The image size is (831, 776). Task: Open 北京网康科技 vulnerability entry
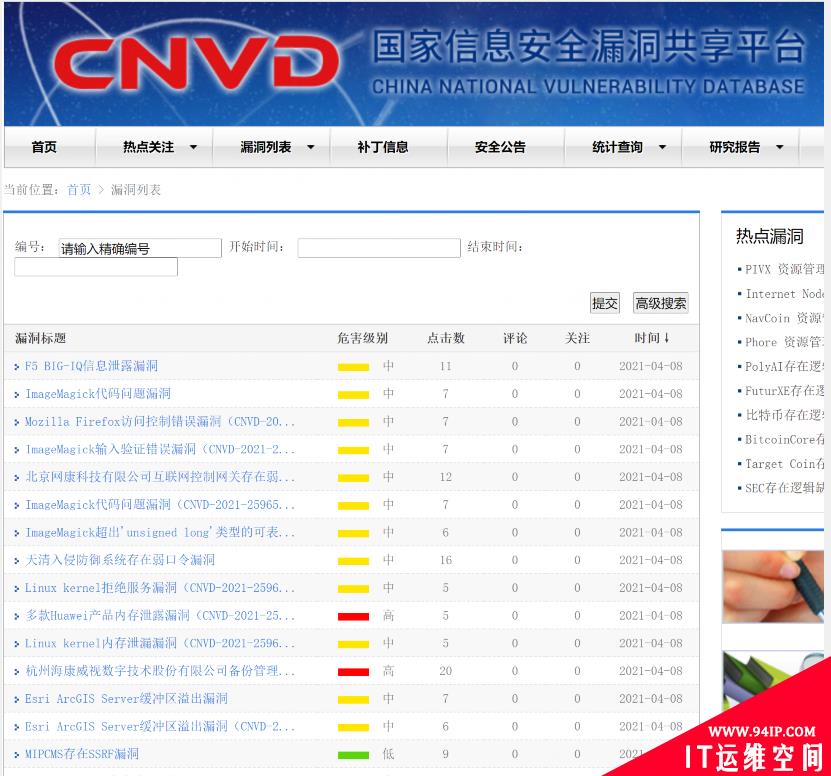pos(160,477)
